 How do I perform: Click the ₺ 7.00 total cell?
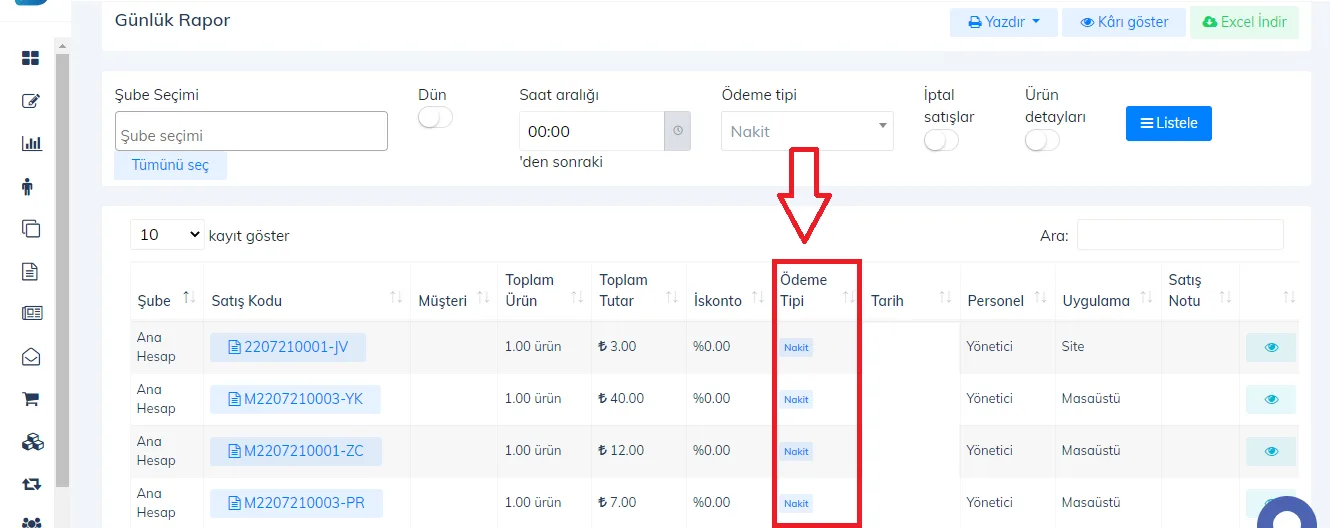[639, 503]
